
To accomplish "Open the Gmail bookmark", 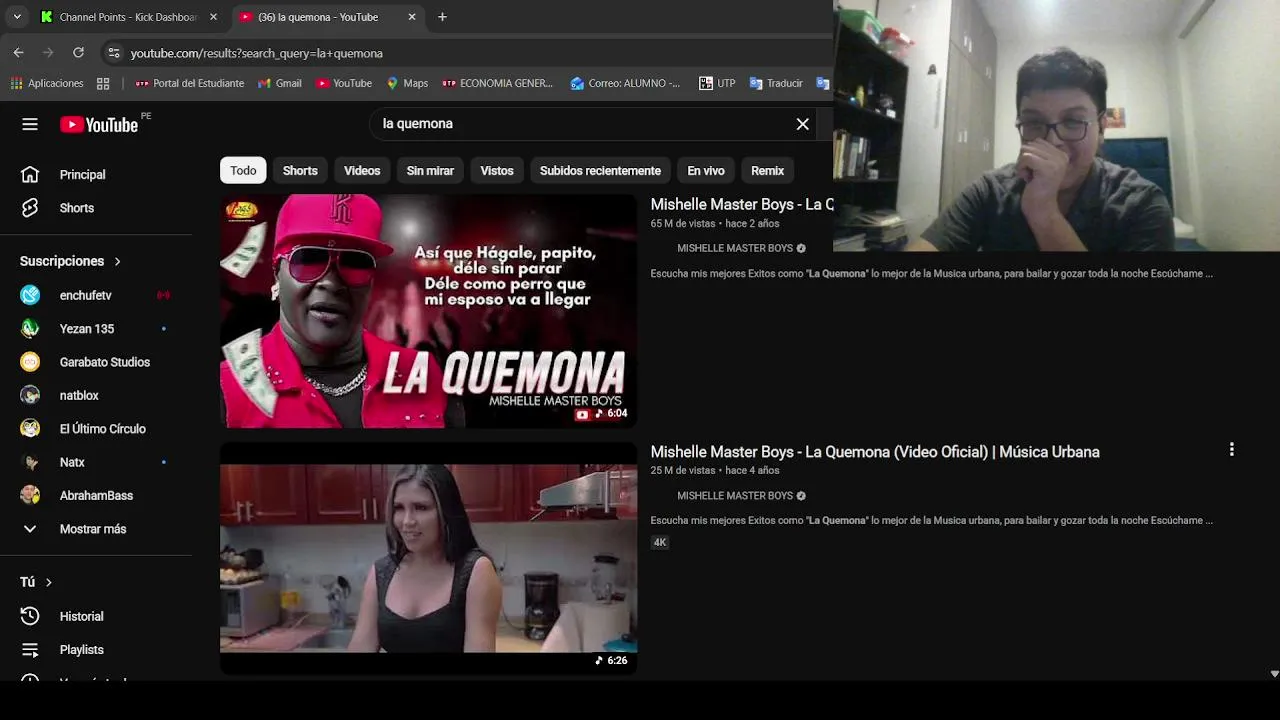I will [280, 83].
